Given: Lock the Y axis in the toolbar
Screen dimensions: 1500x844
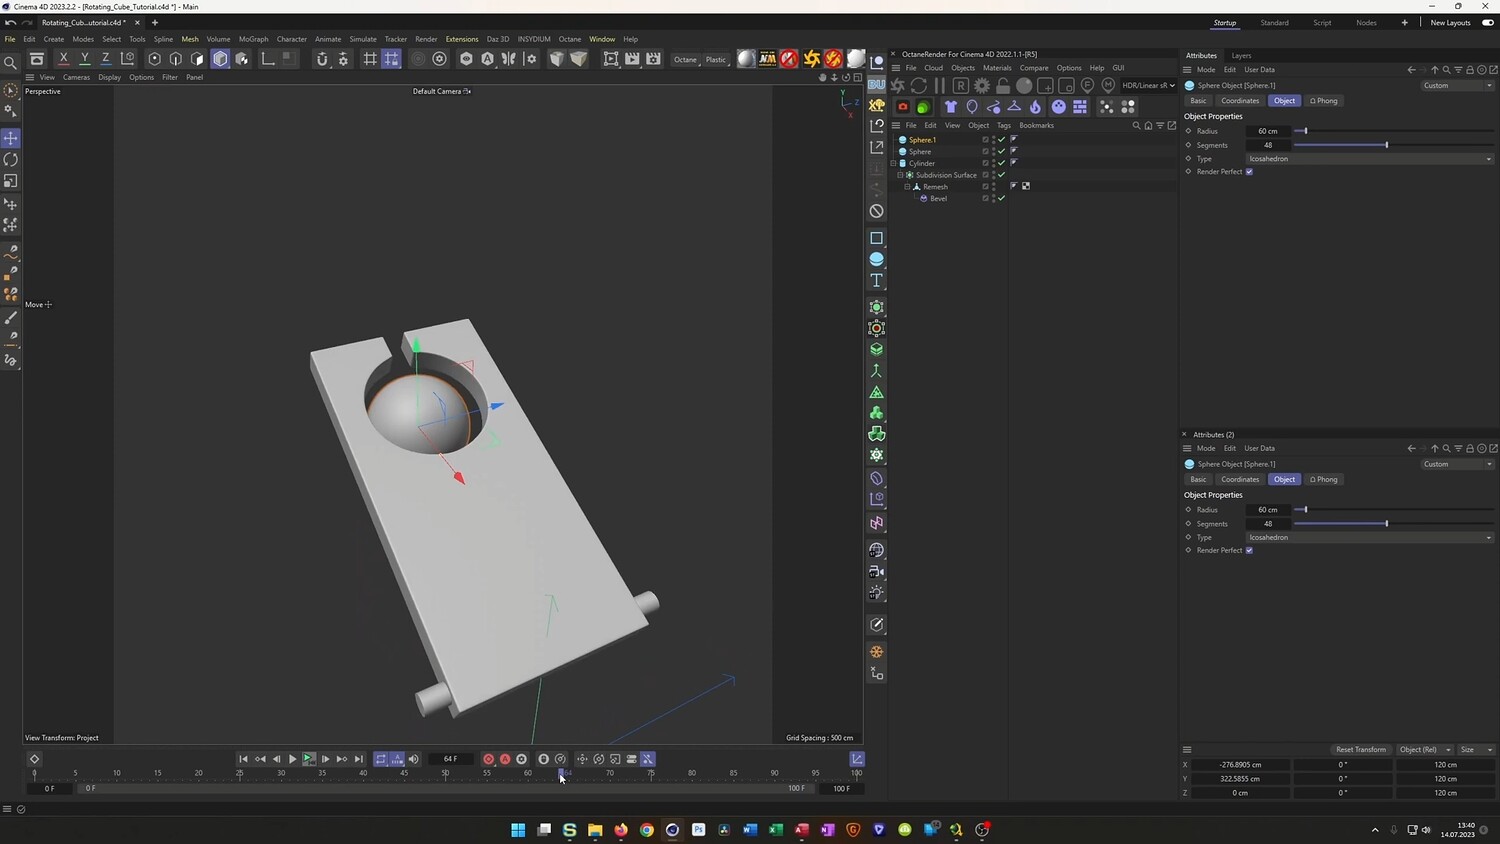Looking at the screenshot, I should click(x=84, y=59).
